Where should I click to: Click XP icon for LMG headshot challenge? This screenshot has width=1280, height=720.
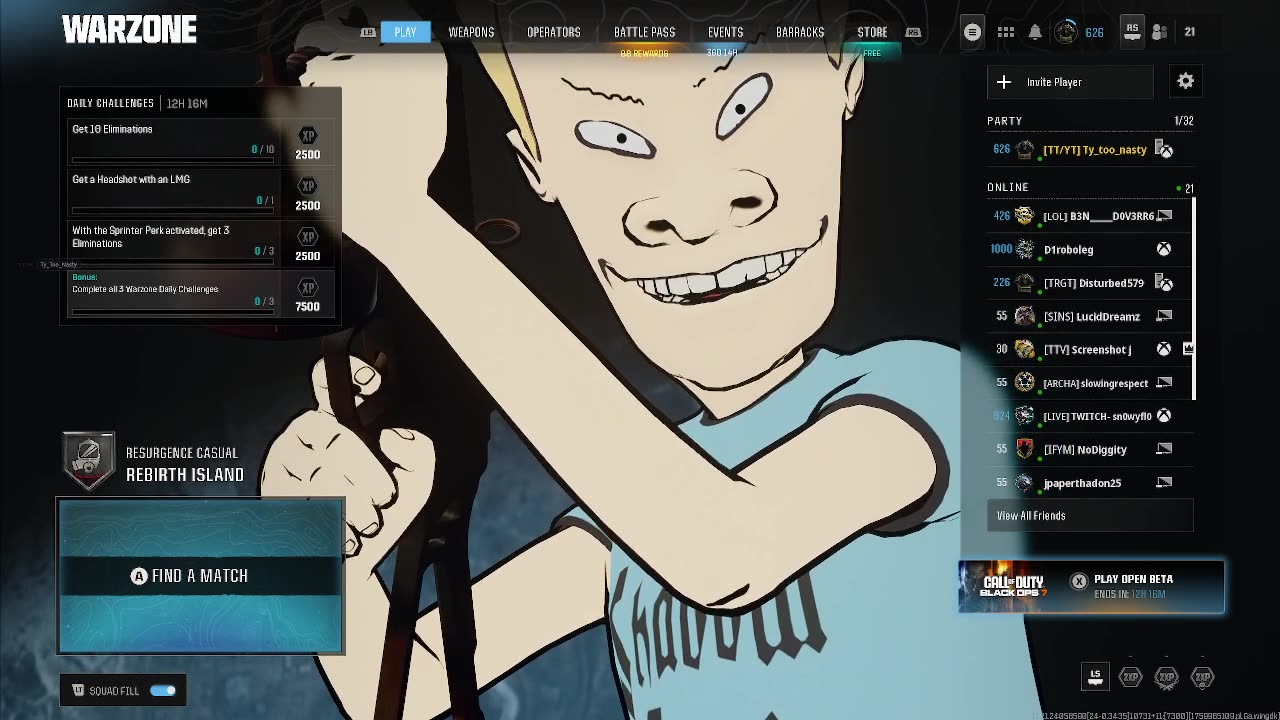[307, 186]
